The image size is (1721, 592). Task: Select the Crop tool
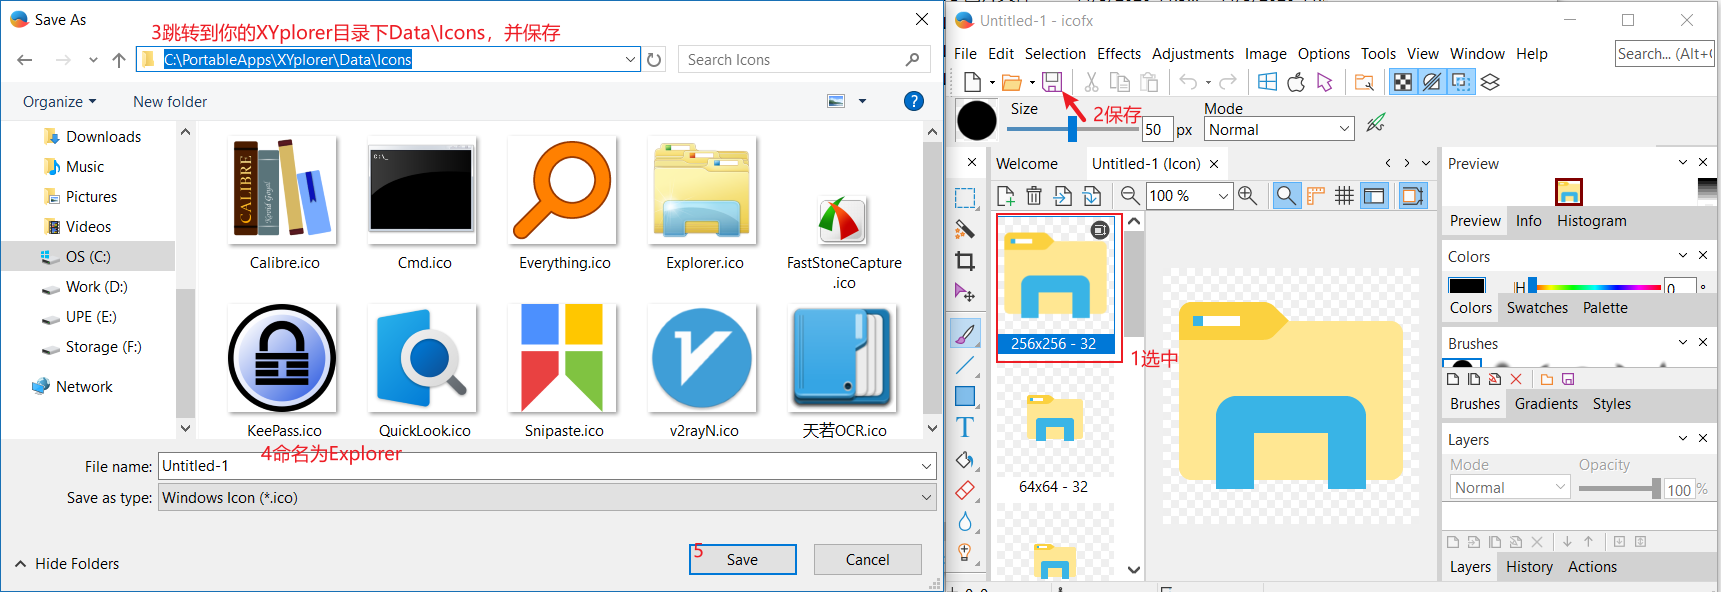[965, 261]
